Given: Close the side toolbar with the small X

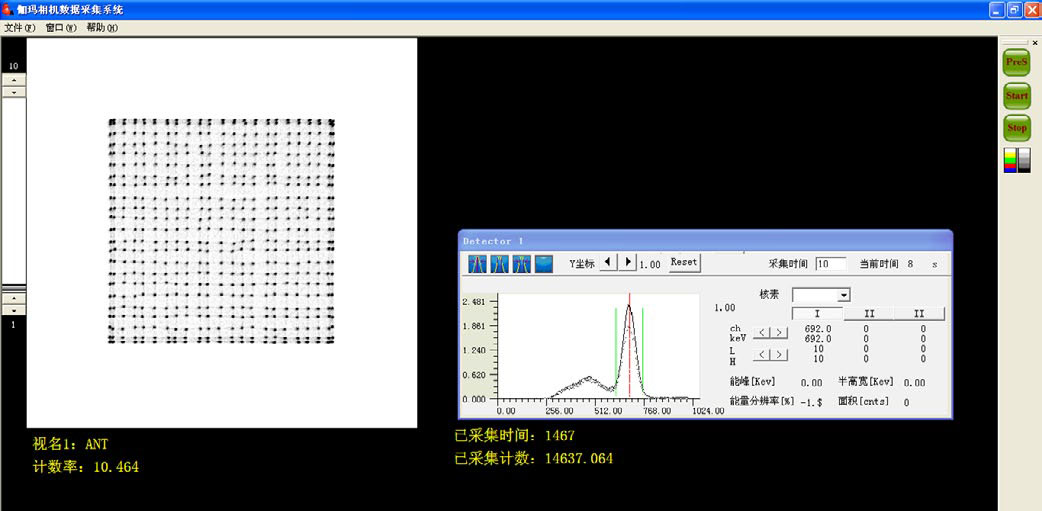Looking at the screenshot, I should (x=1034, y=42).
